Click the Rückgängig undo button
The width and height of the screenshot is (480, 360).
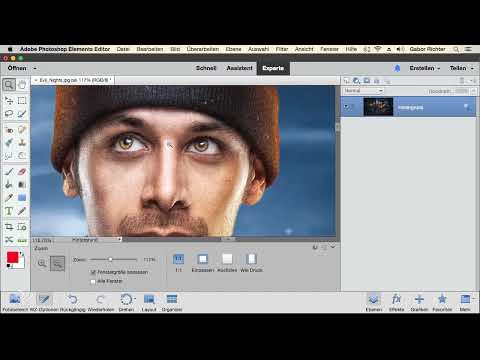point(73,303)
